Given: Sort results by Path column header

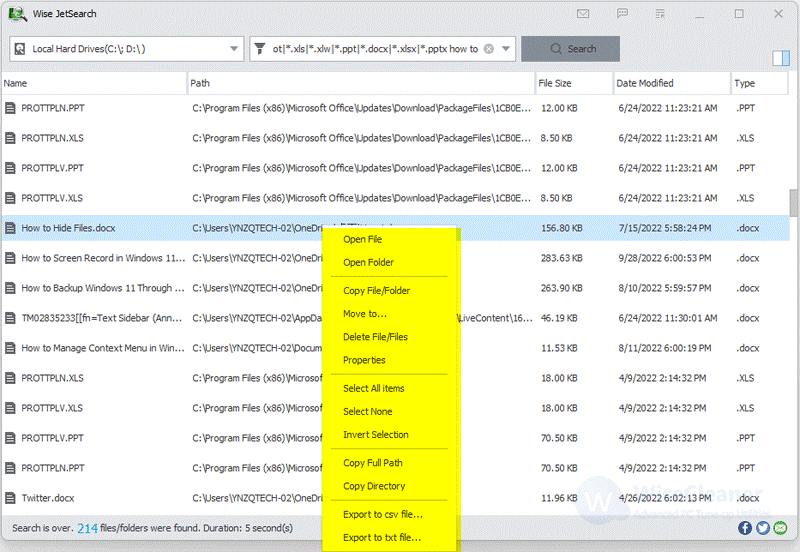Looking at the screenshot, I should point(361,83).
